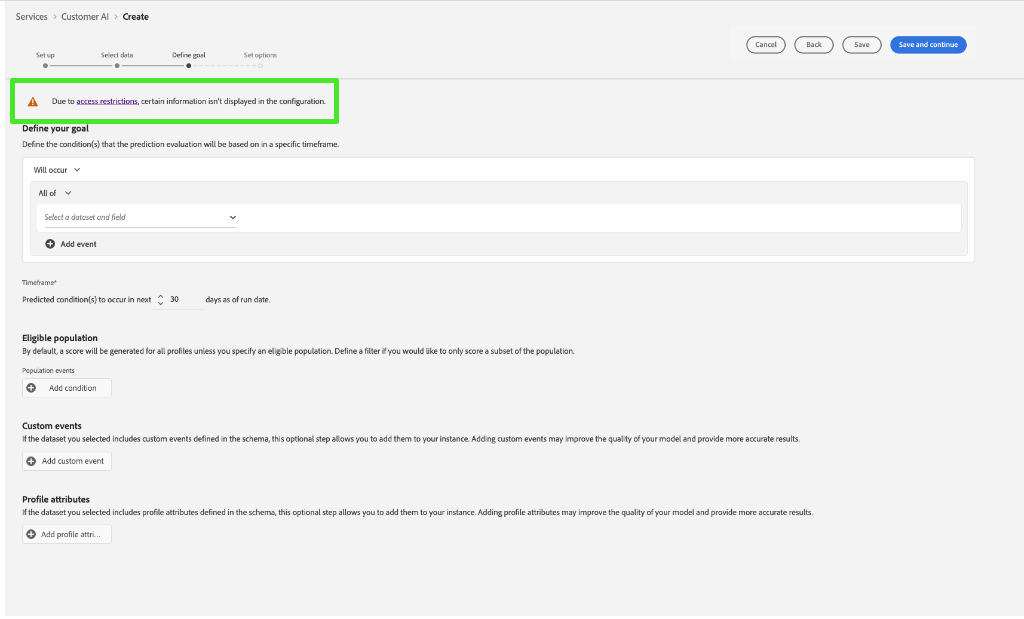Click the Profile attributes heading
The height and width of the screenshot is (619, 1024).
click(56, 499)
